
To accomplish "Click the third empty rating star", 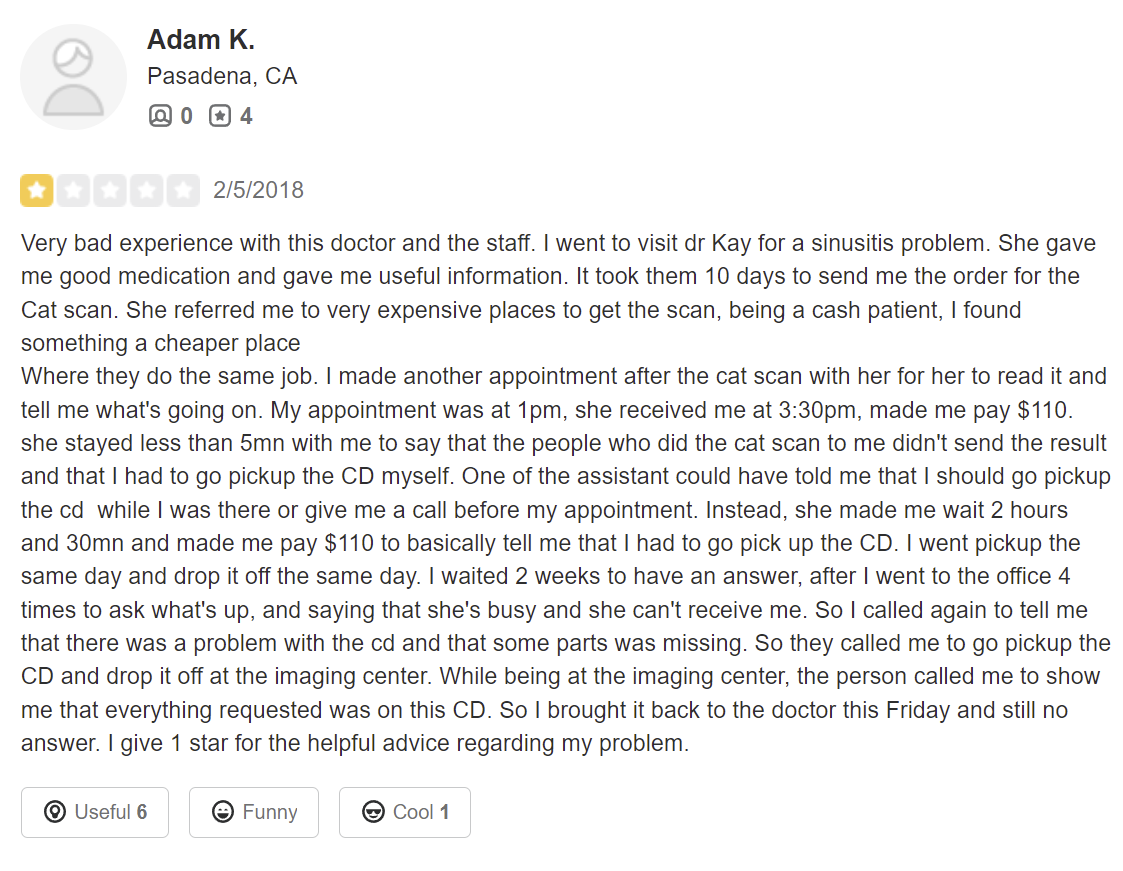I will (x=110, y=191).
